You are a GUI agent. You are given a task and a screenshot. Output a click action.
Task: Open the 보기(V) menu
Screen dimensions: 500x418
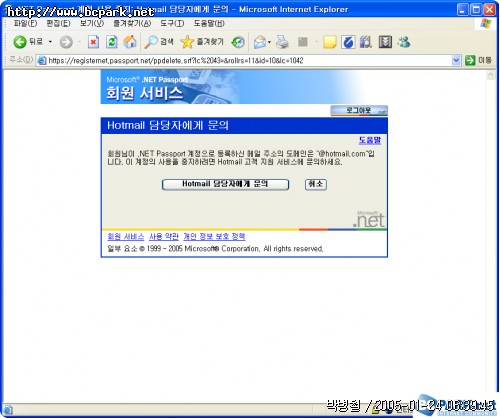(92, 23)
